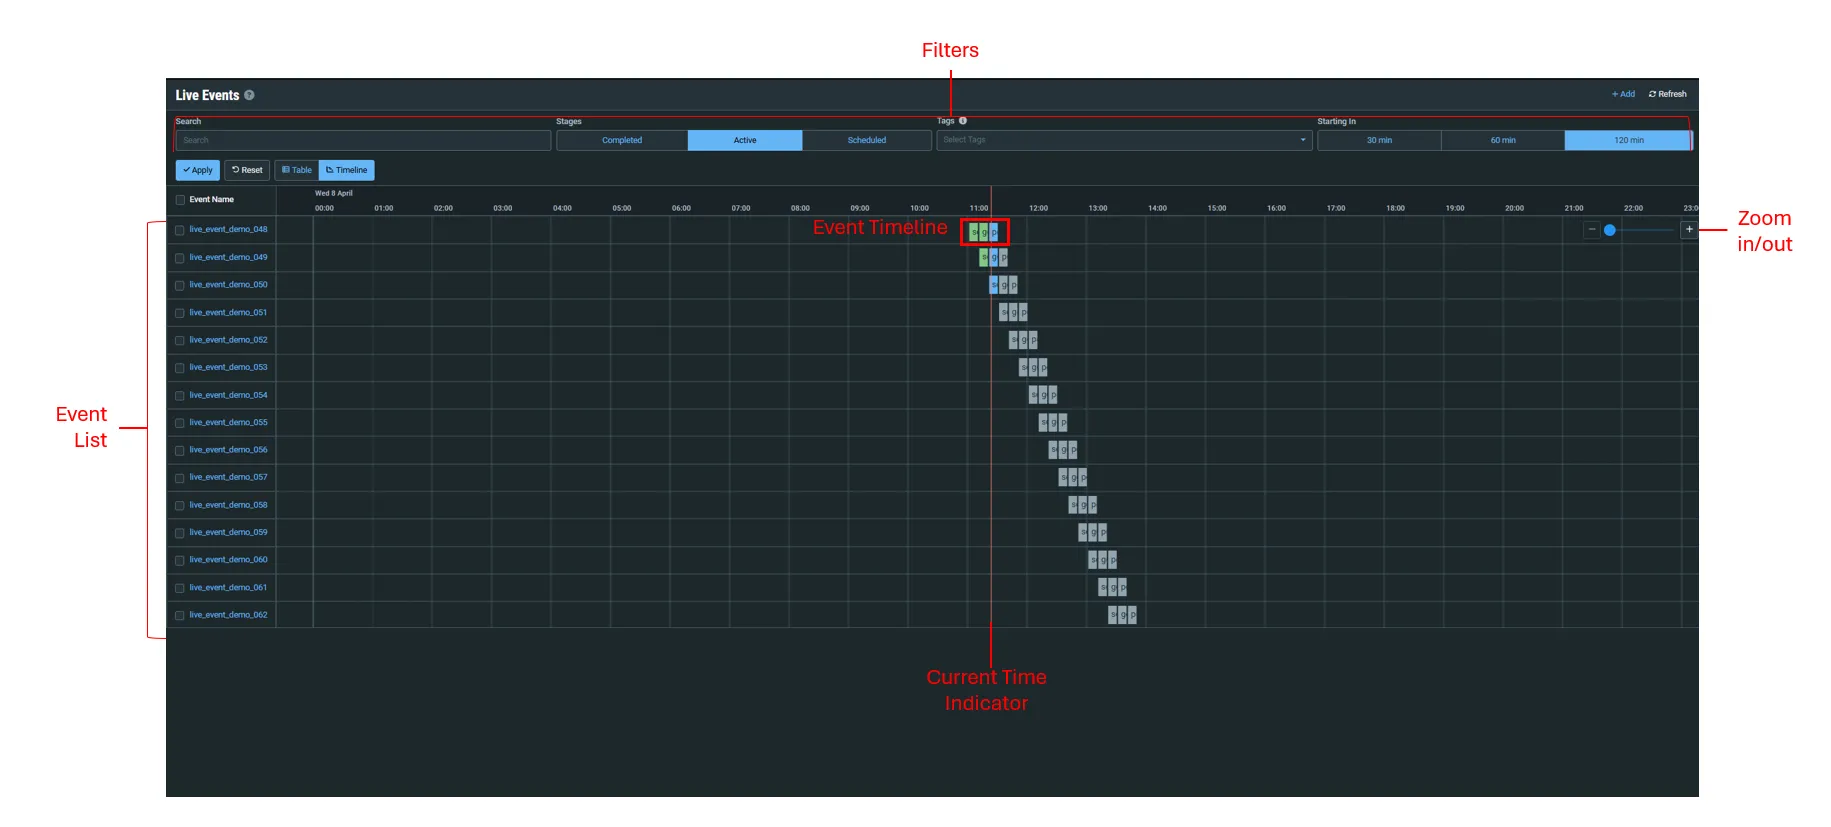Refresh the live events list
Screen dimensions: 1831x827
point(1667,94)
